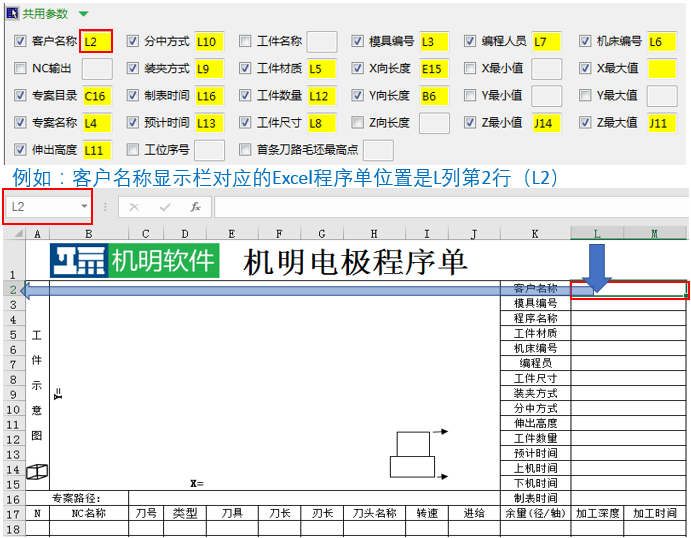
Task: Click the Z最大值 field showing J11
Action: [662, 123]
